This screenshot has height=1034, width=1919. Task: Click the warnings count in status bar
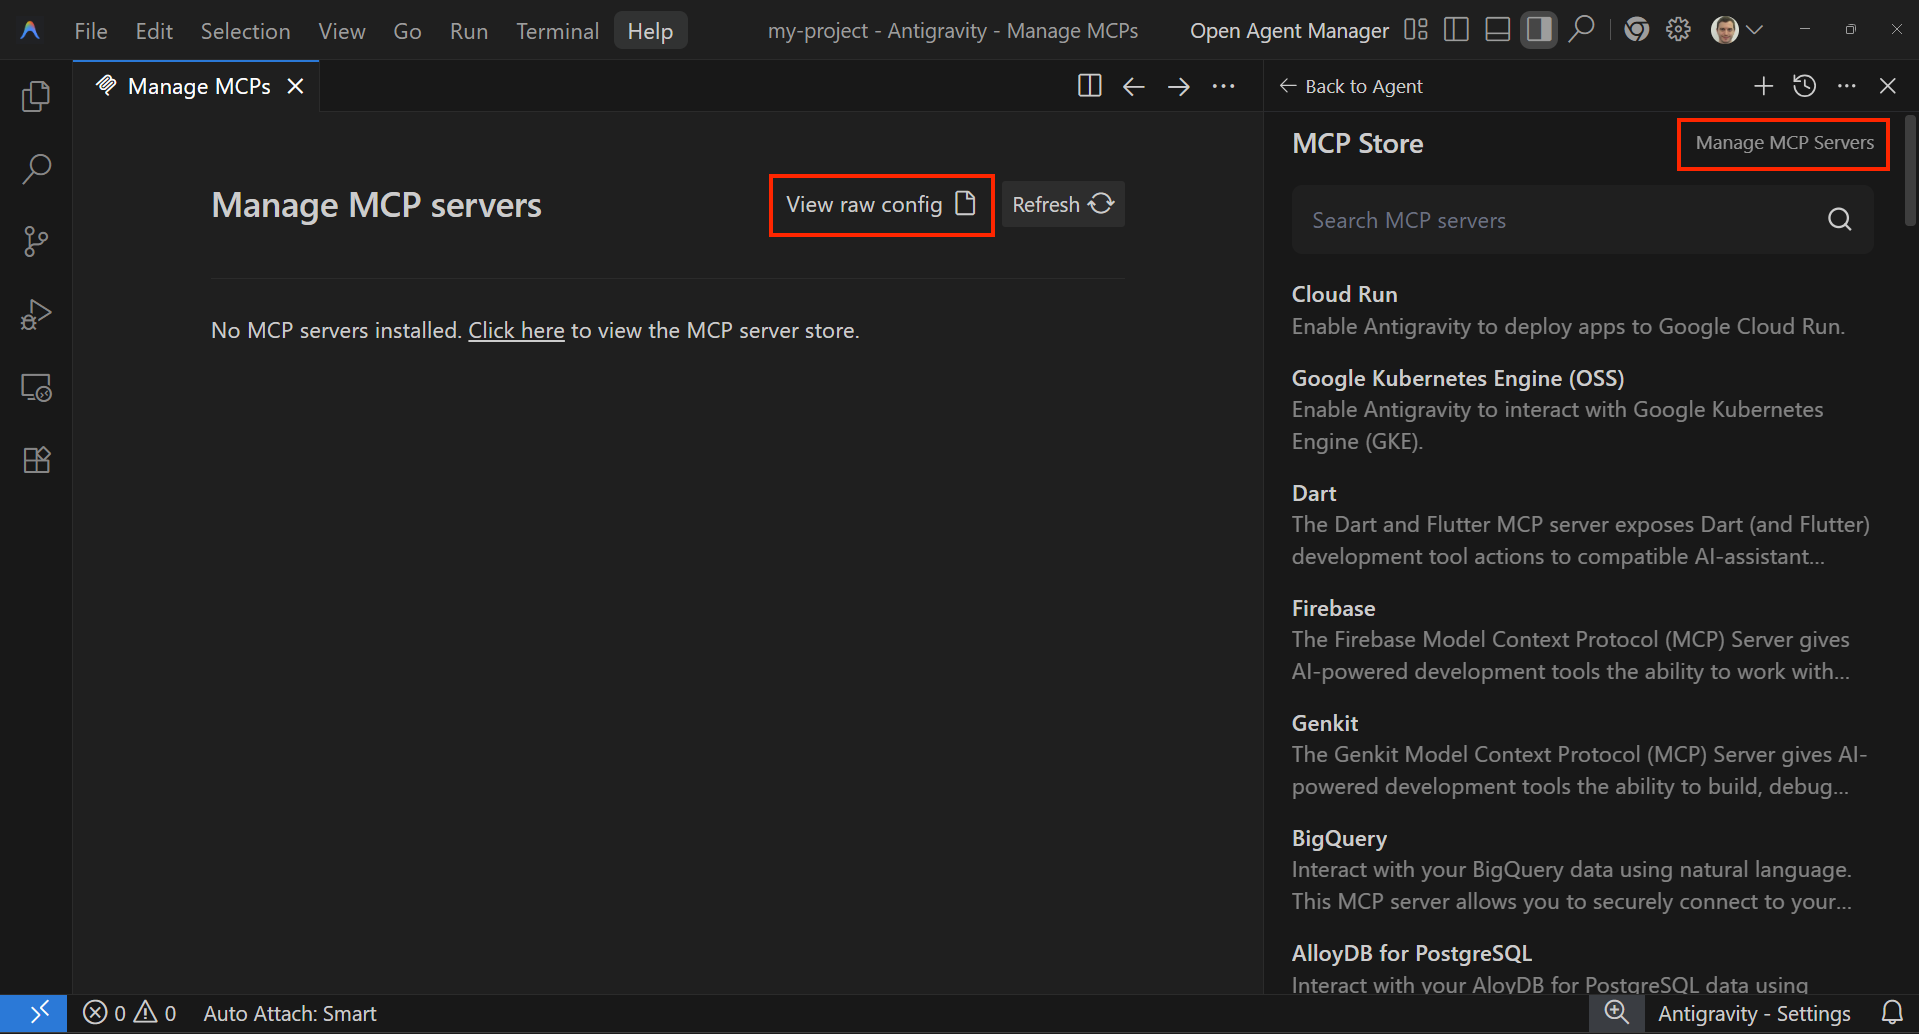click(x=155, y=1013)
